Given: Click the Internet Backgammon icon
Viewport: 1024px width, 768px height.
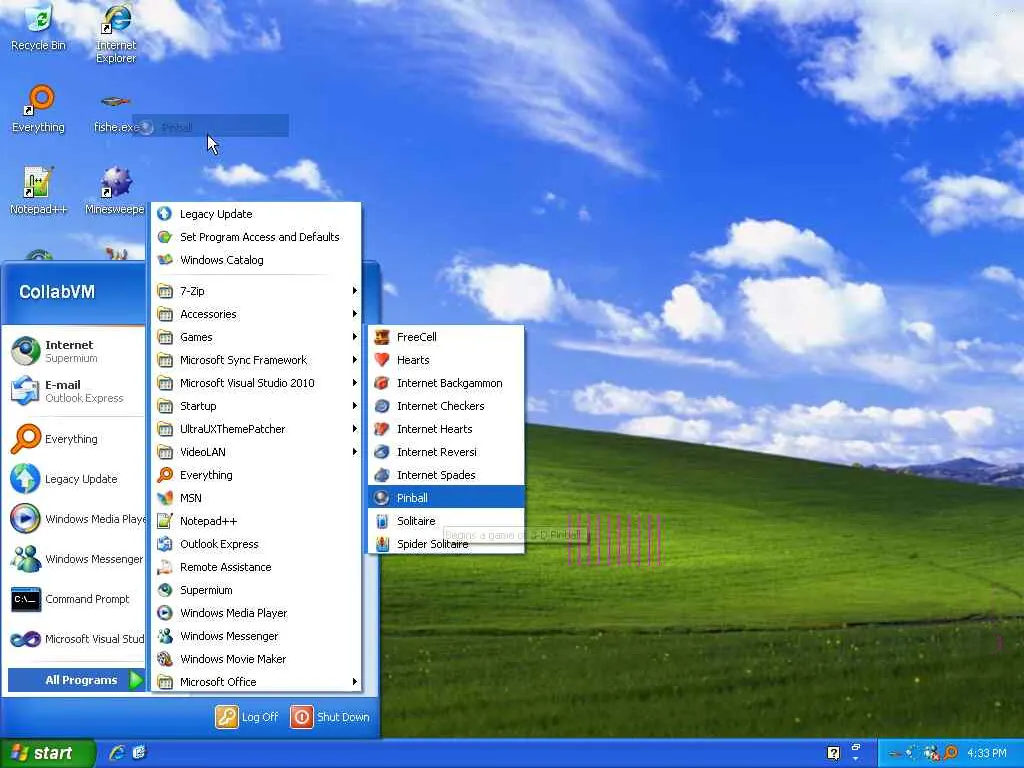Looking at the screenshot, I should click(x=382, y=383).
